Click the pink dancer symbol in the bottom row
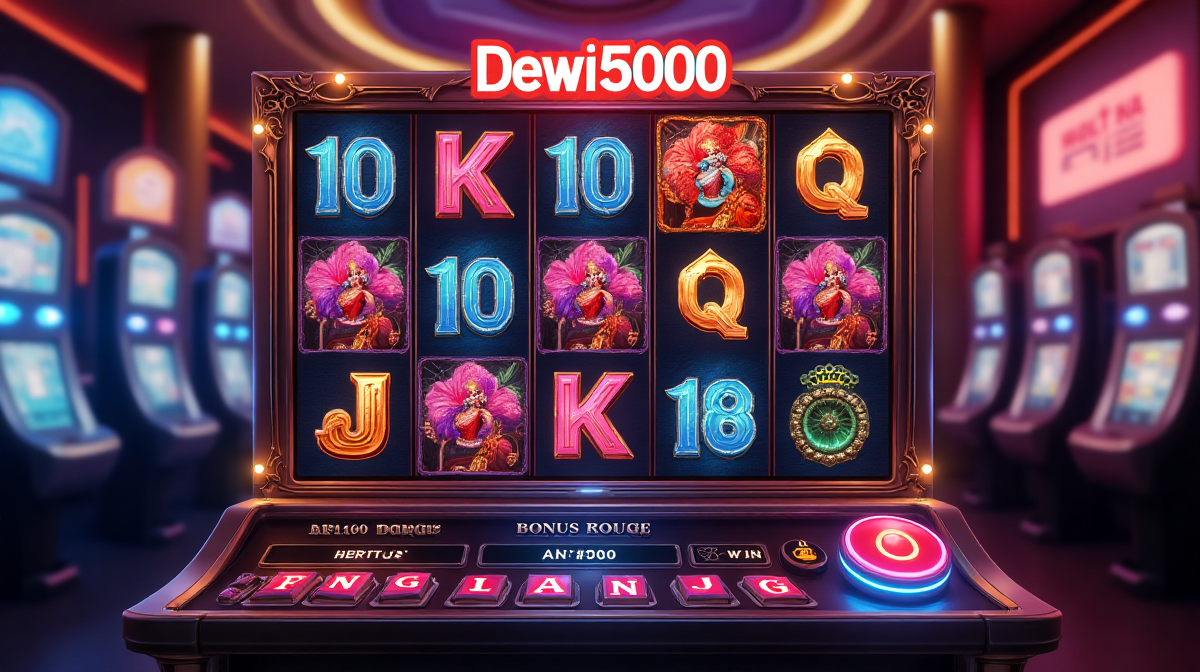1200x672 pixels. coord(472,414)
